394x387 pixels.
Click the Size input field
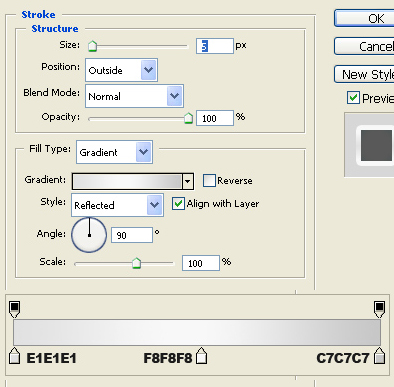coord(215,46)
